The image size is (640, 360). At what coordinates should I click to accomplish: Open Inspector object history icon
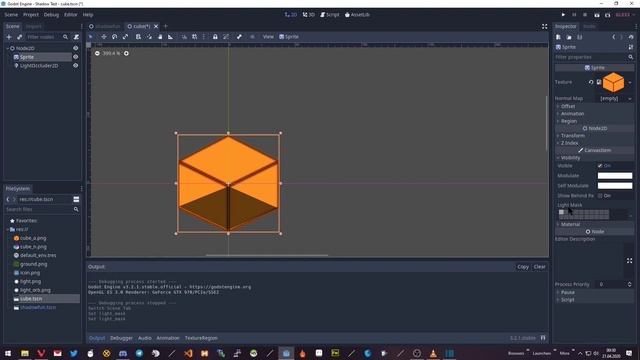click(631, 37)
